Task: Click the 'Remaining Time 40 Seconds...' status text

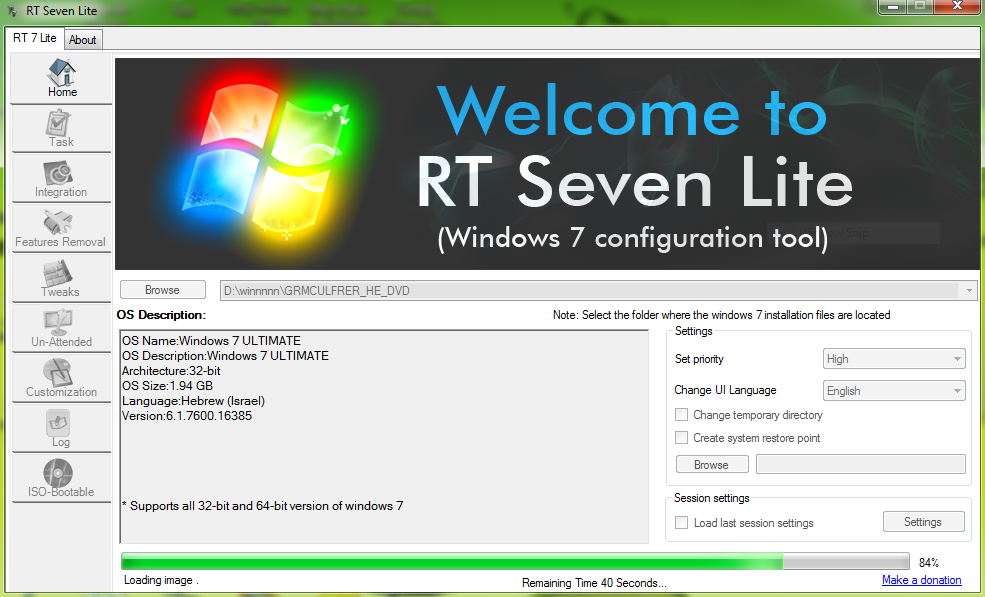Action: tap(594, 583)
